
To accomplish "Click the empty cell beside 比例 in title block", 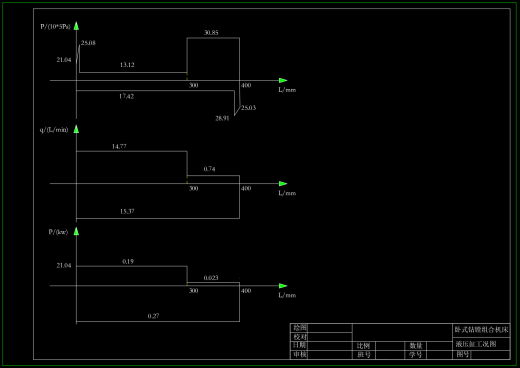I will (x=390, y=346).
